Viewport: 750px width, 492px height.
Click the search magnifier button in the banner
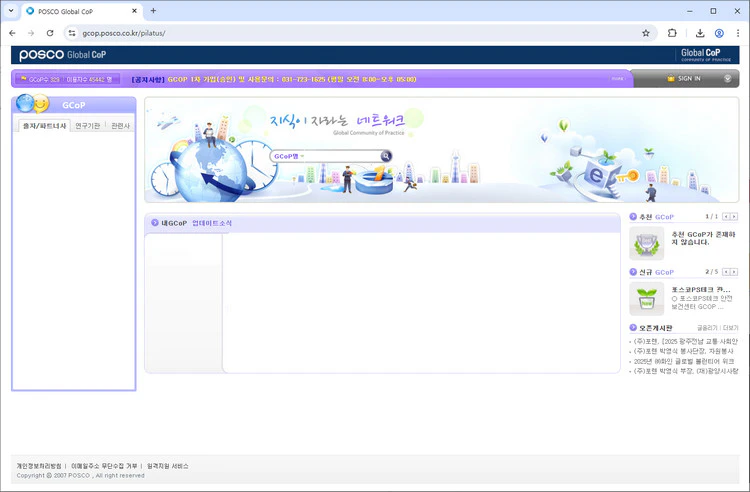386,156
